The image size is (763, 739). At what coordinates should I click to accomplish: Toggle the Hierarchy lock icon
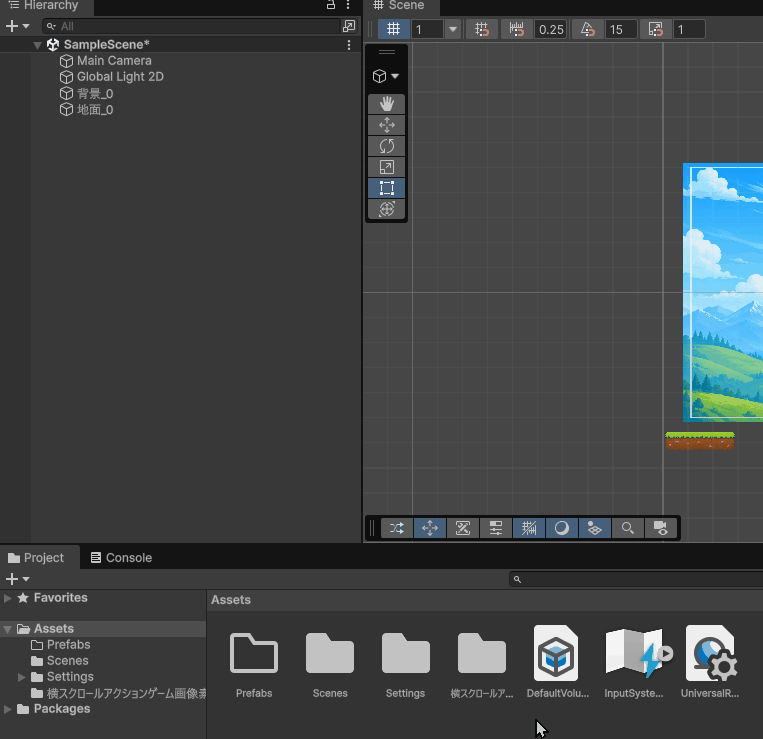pyautogui.click(x=331, y=5)
